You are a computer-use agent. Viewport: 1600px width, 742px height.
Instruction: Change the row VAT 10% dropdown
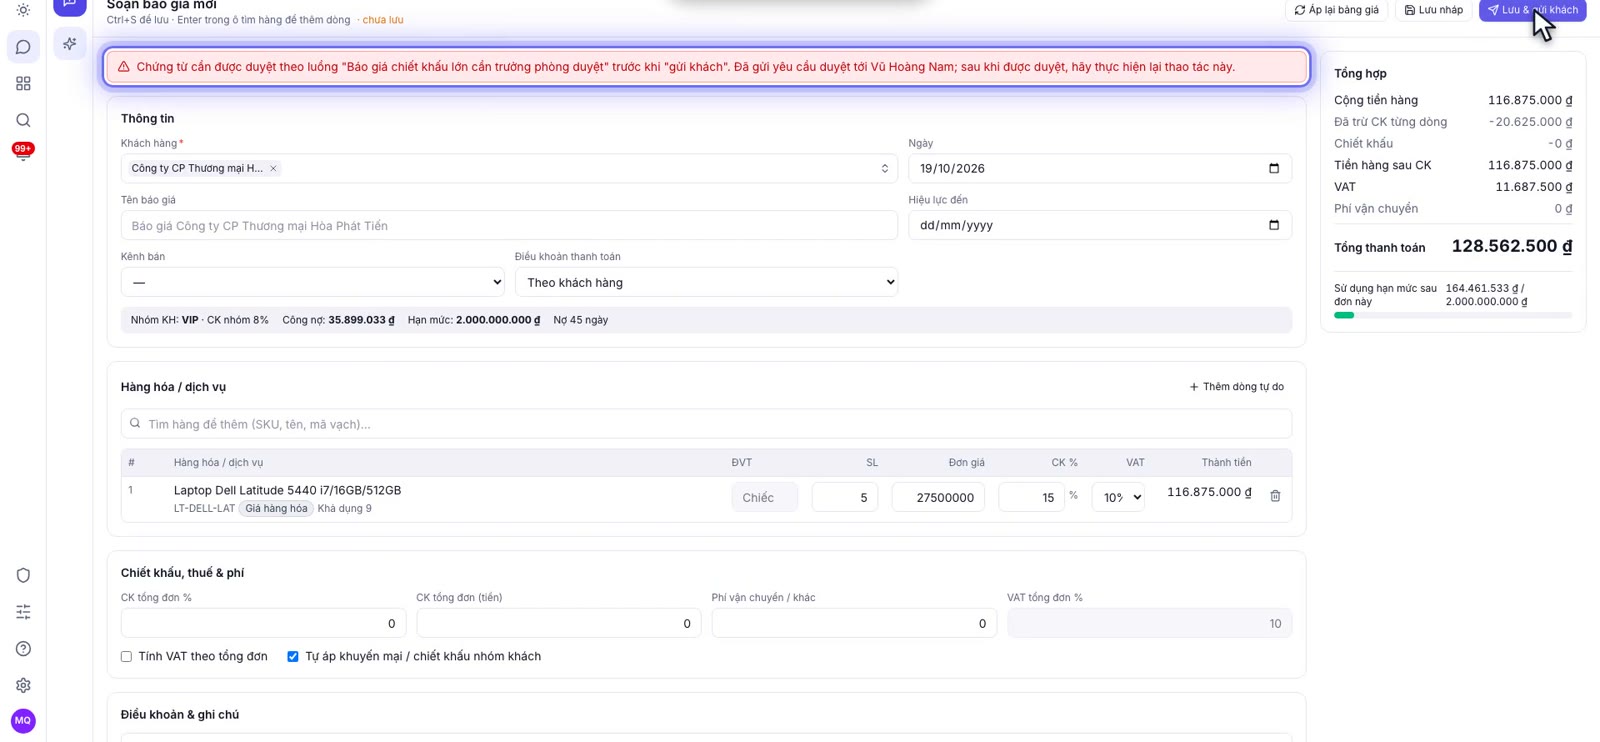tap(1118, 497)
